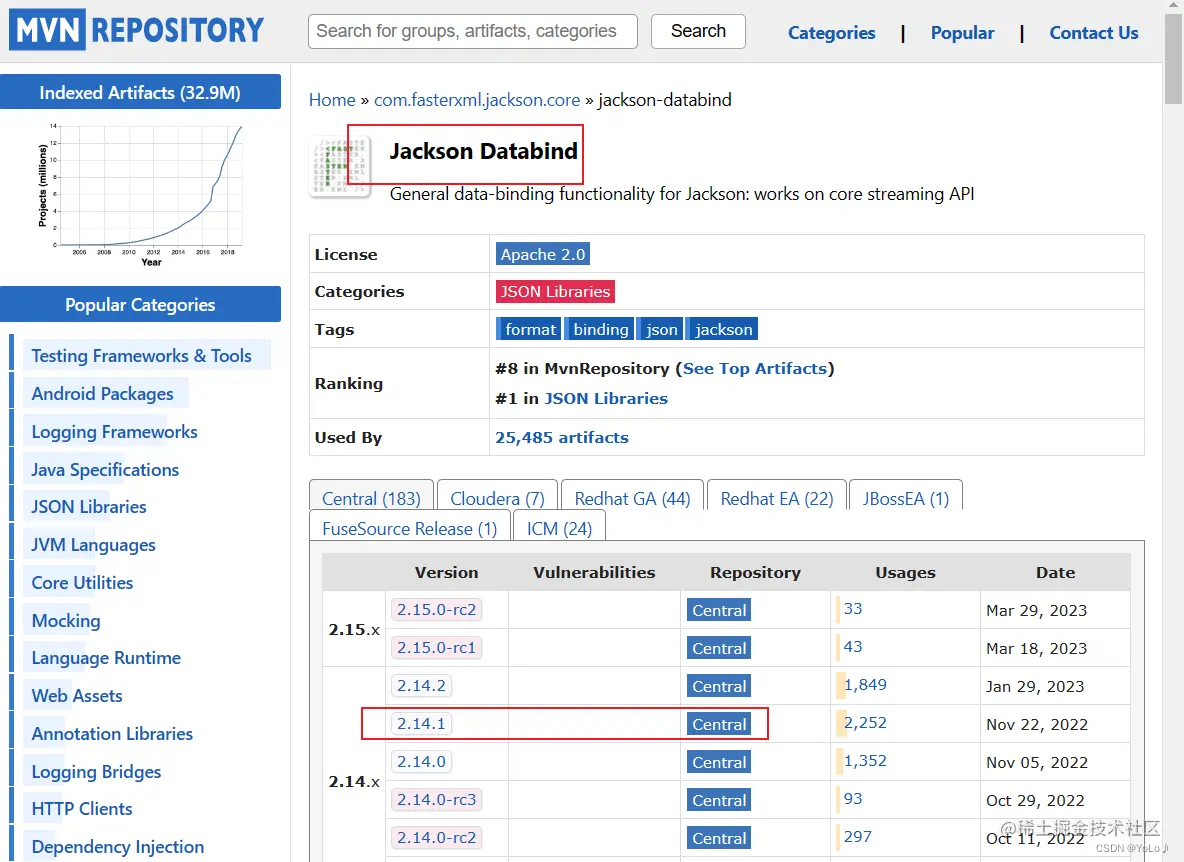This screenshot has width=1184, height=862.
Task: Click the page vertical scrollbar thumb
Action: pos(1173,59)
